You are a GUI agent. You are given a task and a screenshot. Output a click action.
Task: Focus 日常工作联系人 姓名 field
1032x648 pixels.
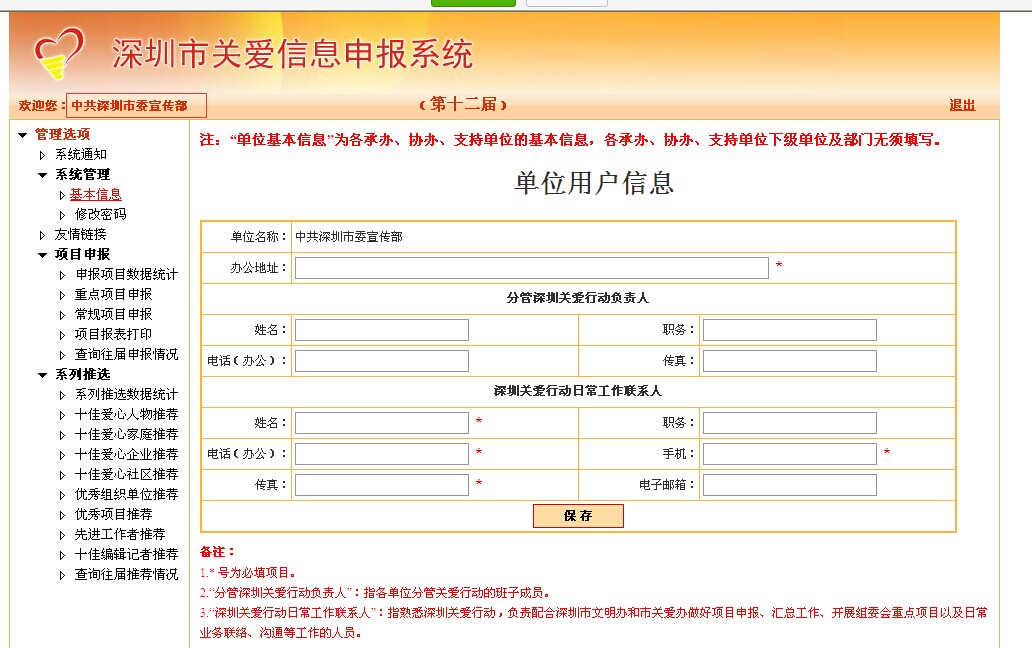382,422
